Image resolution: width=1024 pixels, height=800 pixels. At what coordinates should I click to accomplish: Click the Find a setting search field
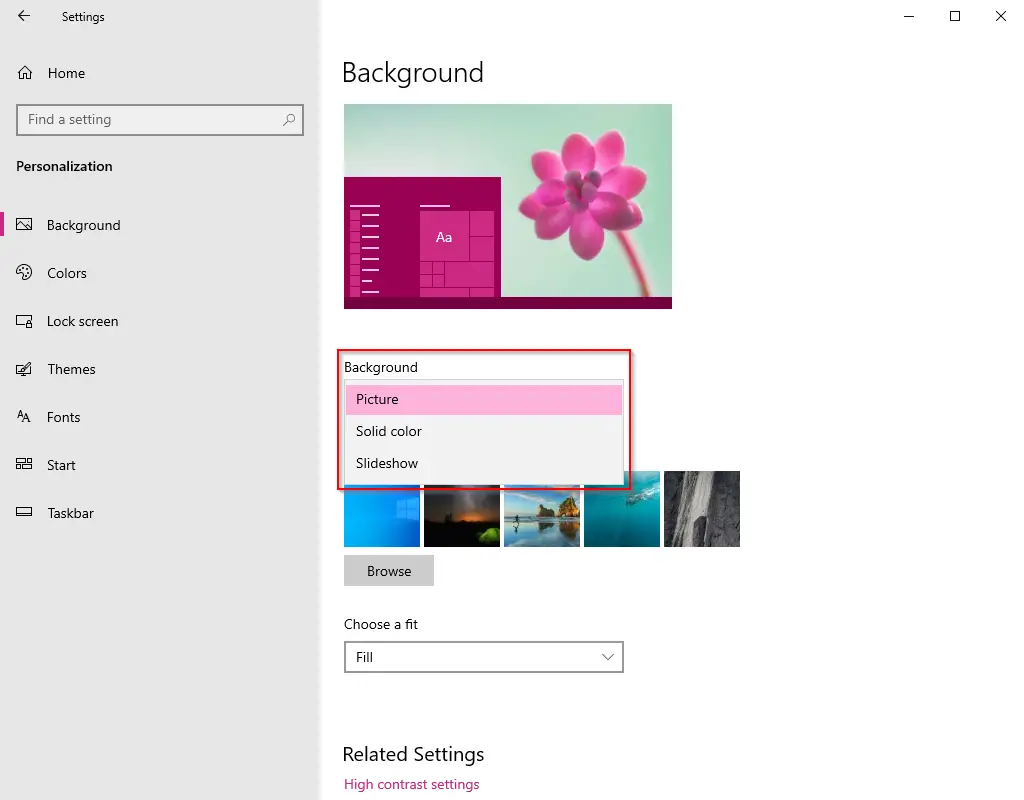point(160,120)
